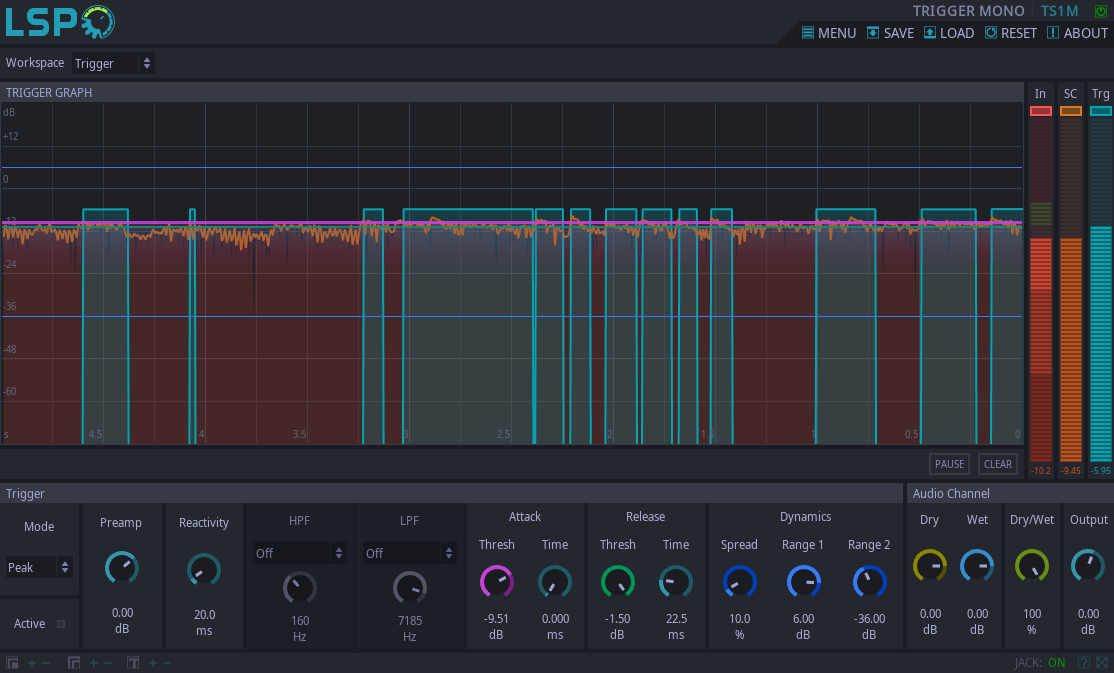Click the Release Time knob
Screen dimensions: 1114x673
point(676,581)
